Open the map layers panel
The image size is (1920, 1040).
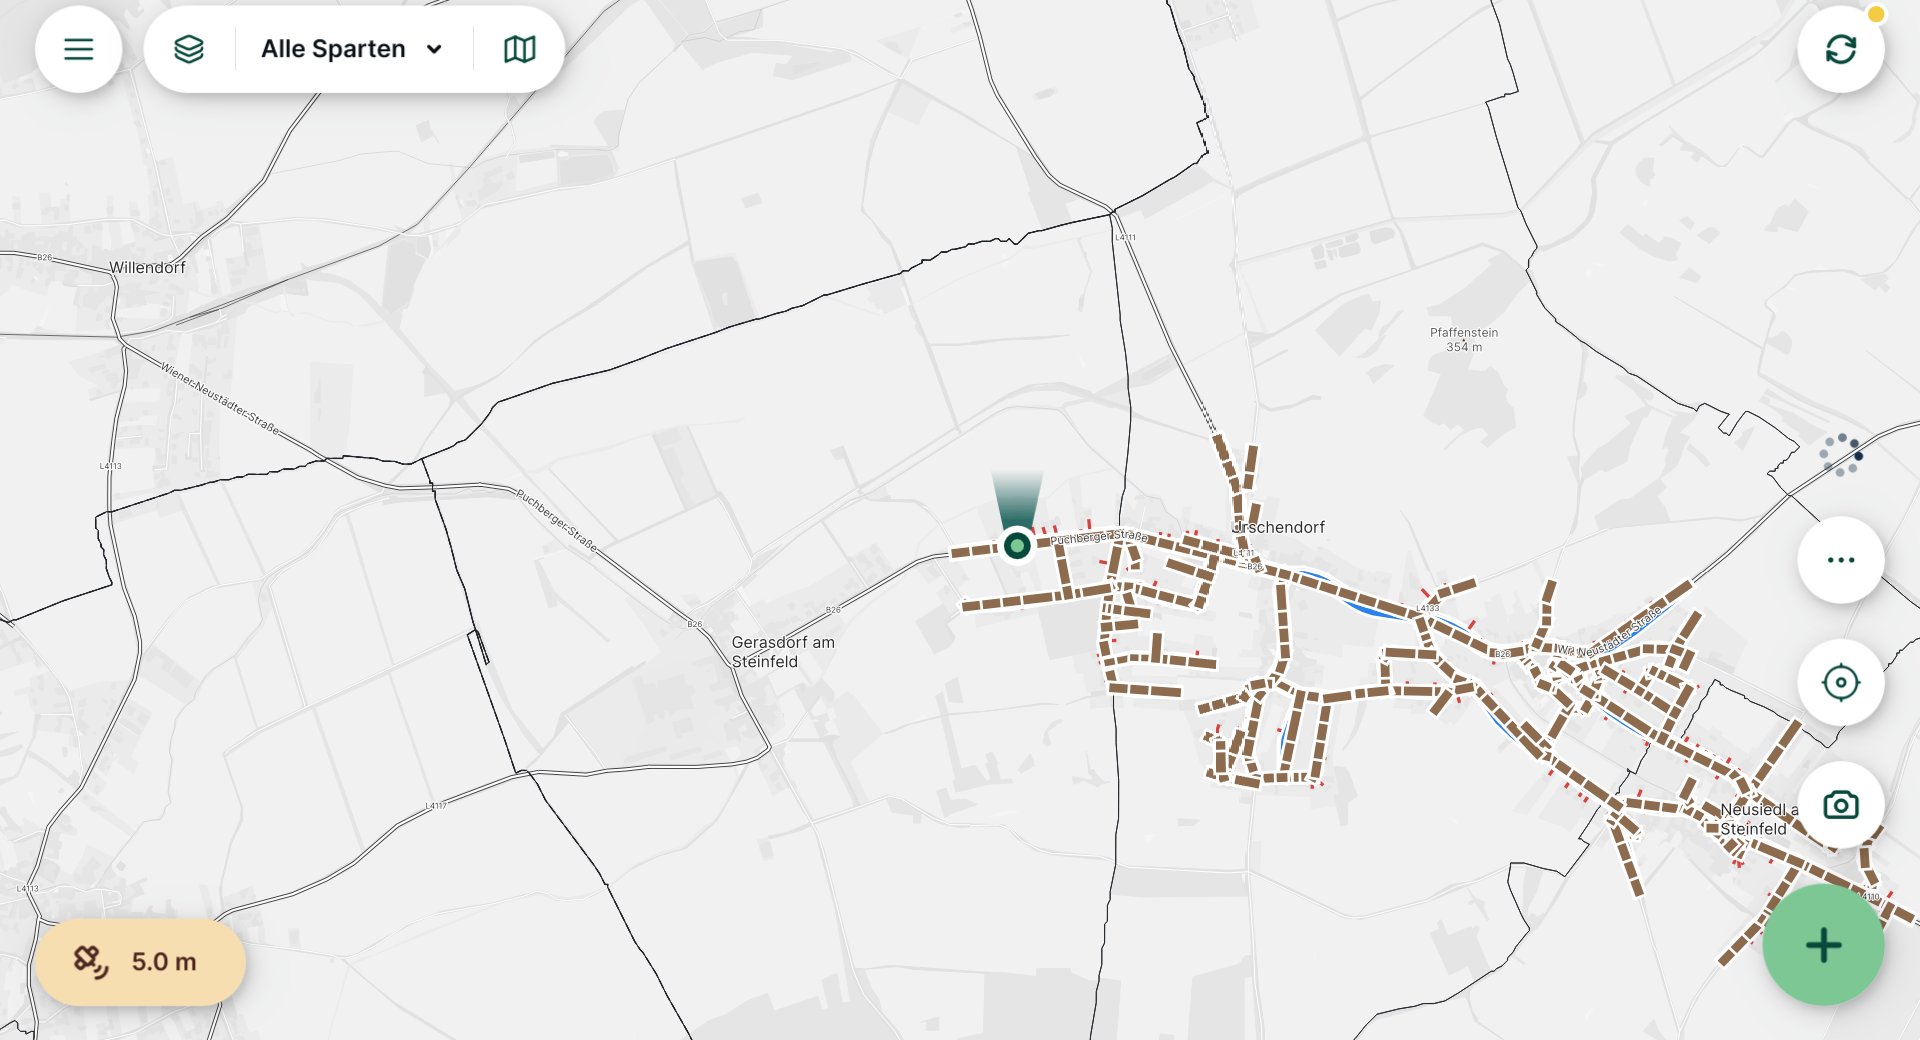[x=189, y=49]
